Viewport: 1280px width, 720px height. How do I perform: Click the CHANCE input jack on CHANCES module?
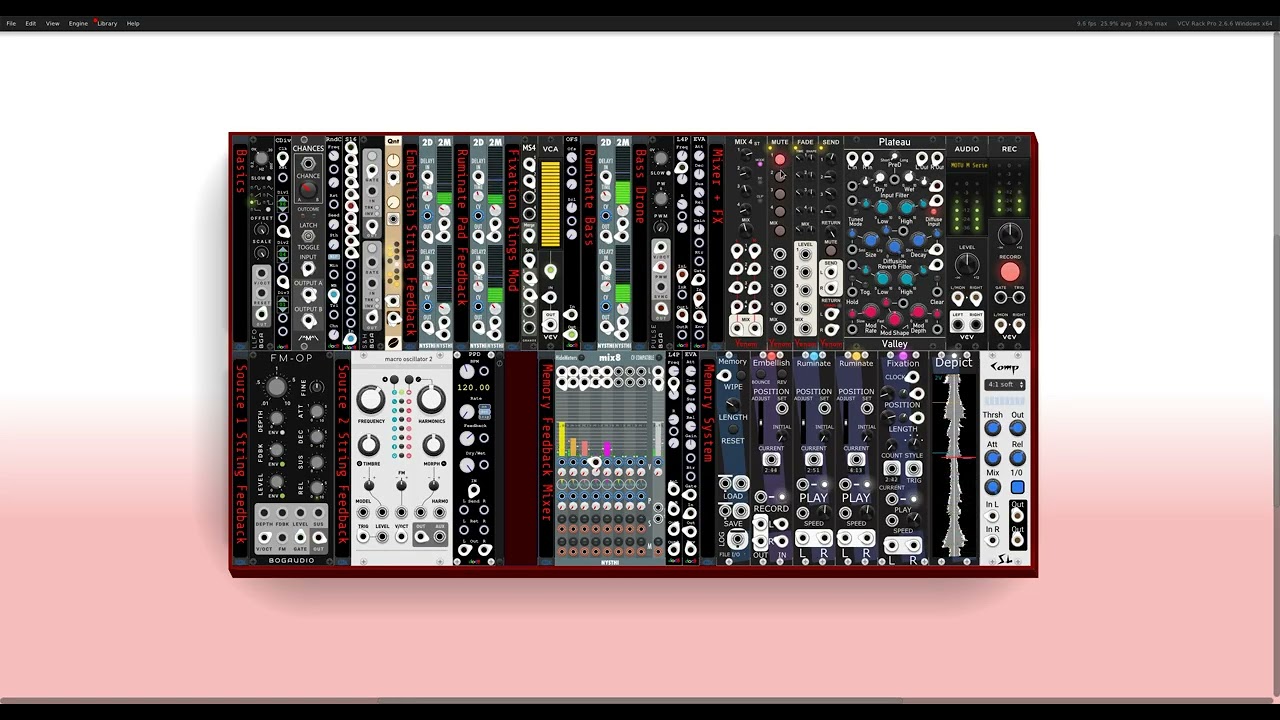pos(308,163)
